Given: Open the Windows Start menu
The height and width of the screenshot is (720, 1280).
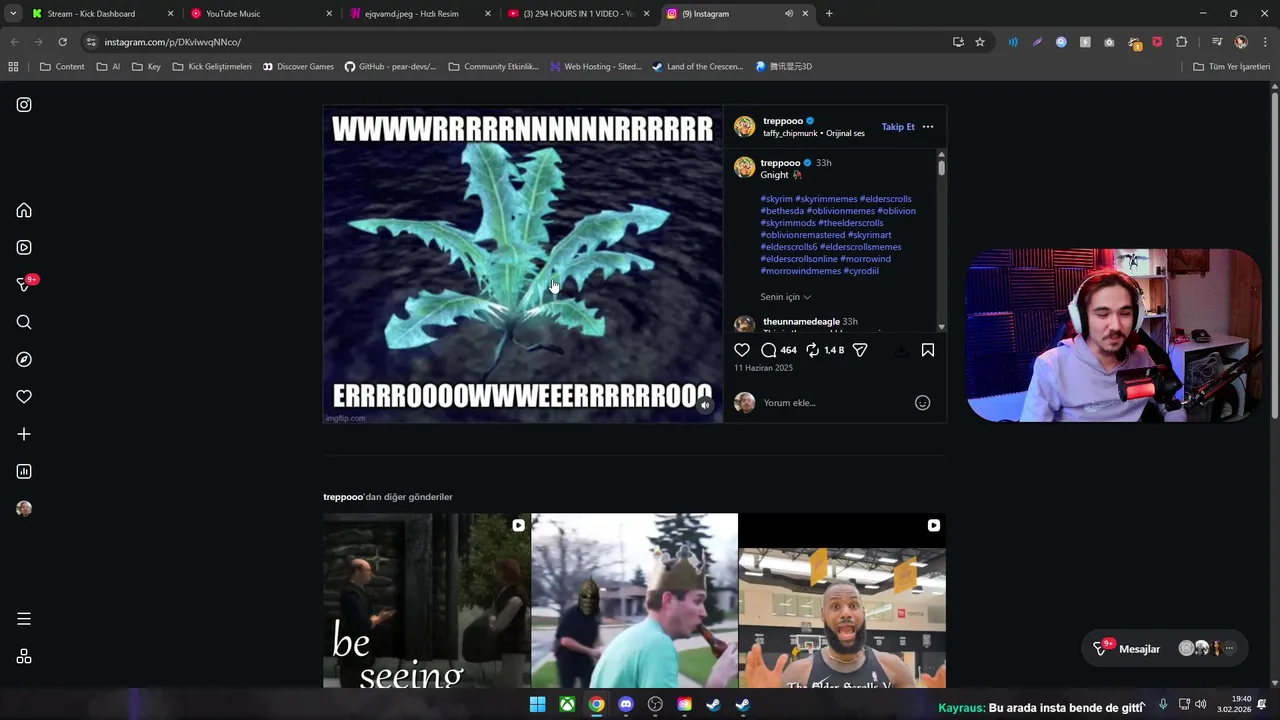Looking at the screenshot, I should (537, 704).
